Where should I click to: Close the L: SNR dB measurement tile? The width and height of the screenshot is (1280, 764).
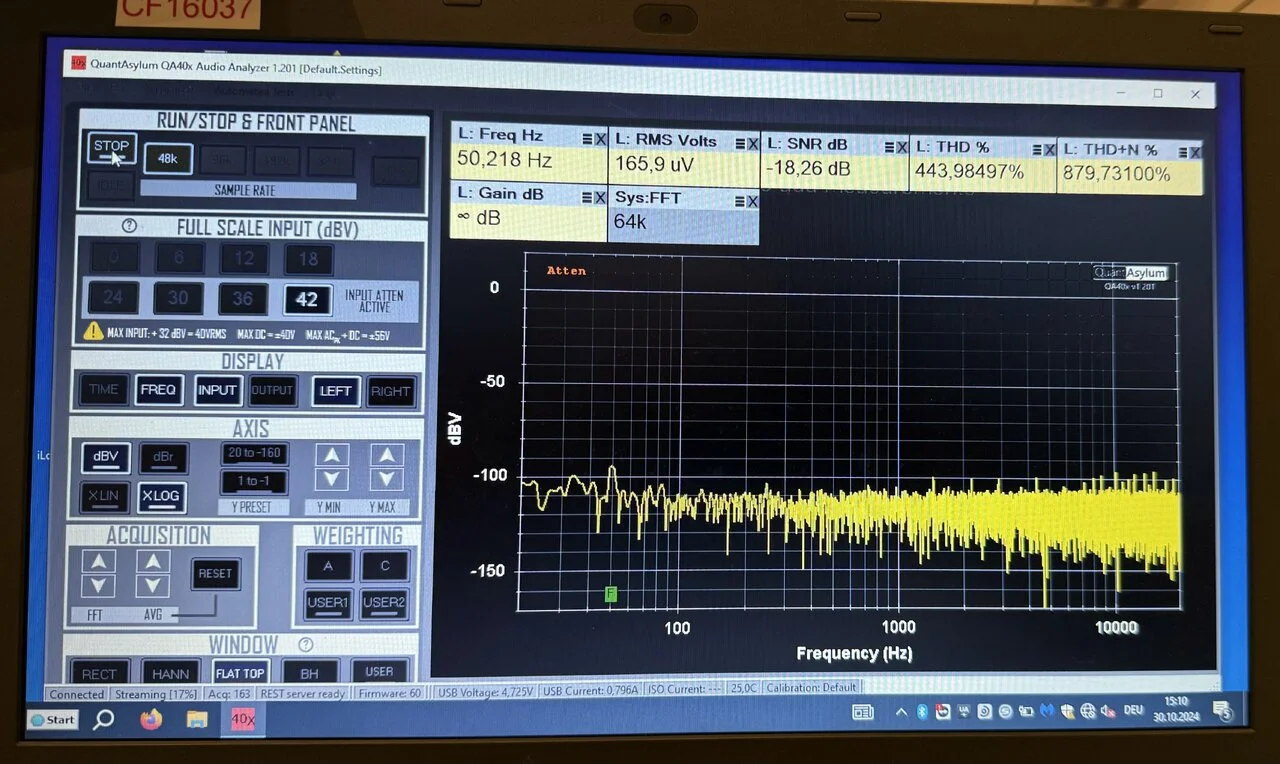pos(902,148)
